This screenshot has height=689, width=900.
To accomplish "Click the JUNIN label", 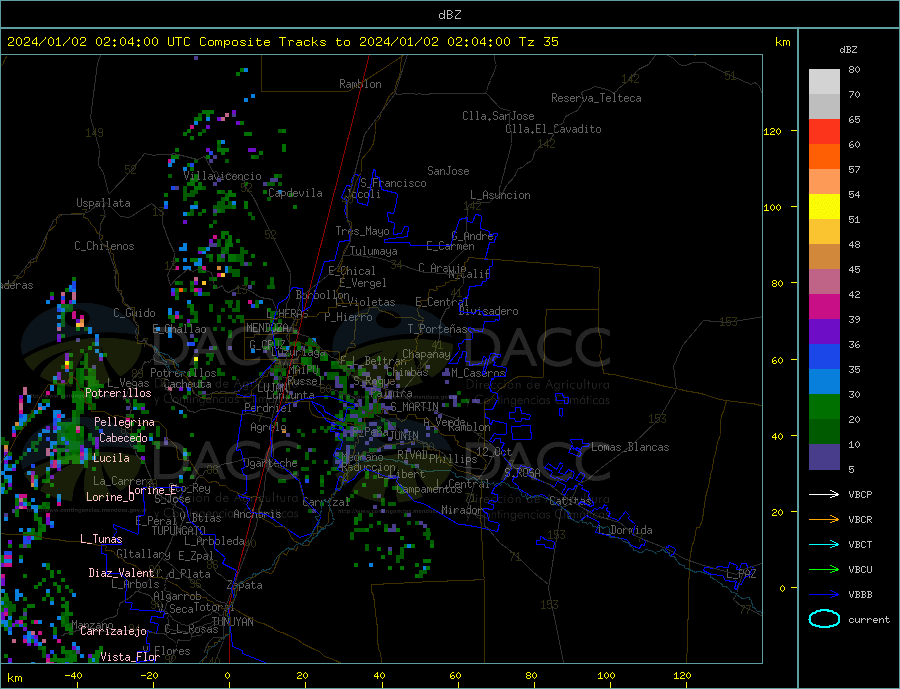I will click(405, 436).
